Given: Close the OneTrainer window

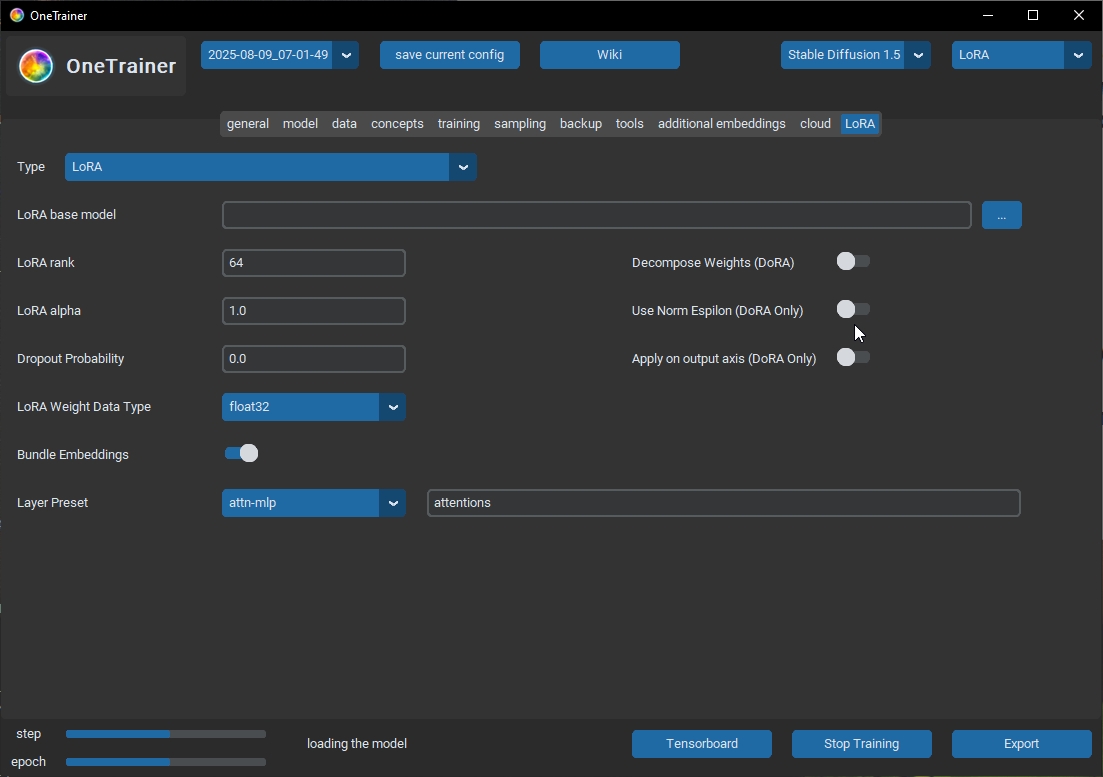Looking at the screenshot, I should pyautogui.click(x=1078, y=15).
